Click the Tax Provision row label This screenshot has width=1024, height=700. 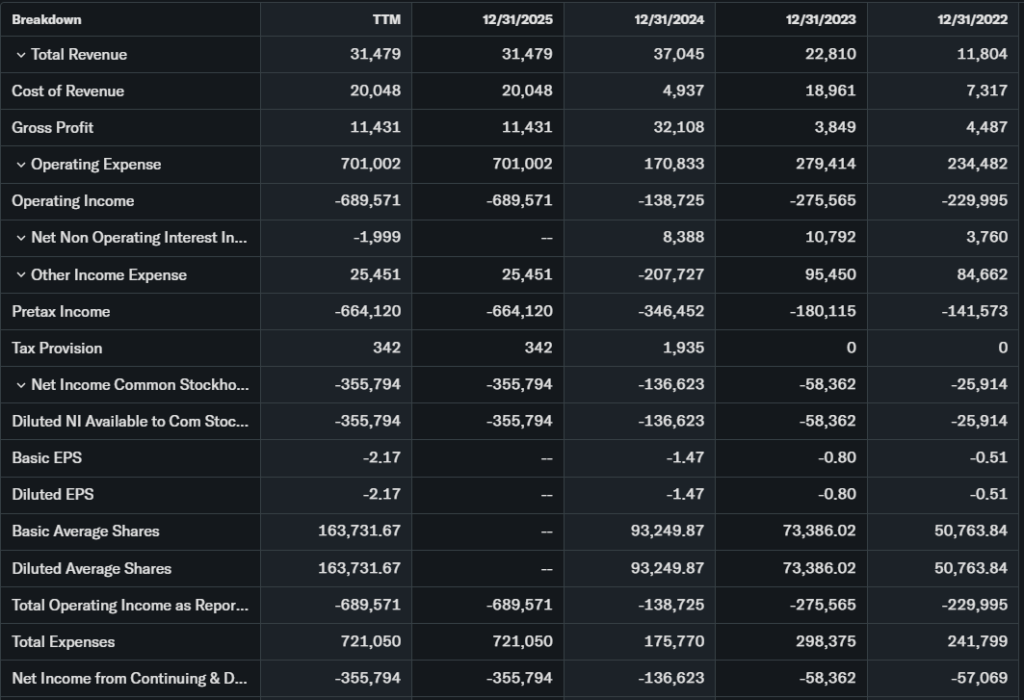[57, 348]
